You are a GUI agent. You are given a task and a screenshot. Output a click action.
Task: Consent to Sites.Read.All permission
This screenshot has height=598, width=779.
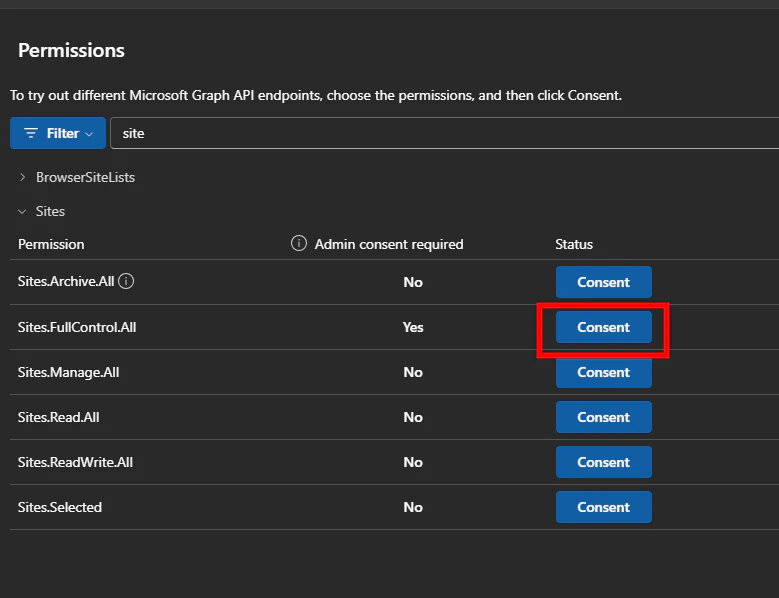[x=604, y=417]
